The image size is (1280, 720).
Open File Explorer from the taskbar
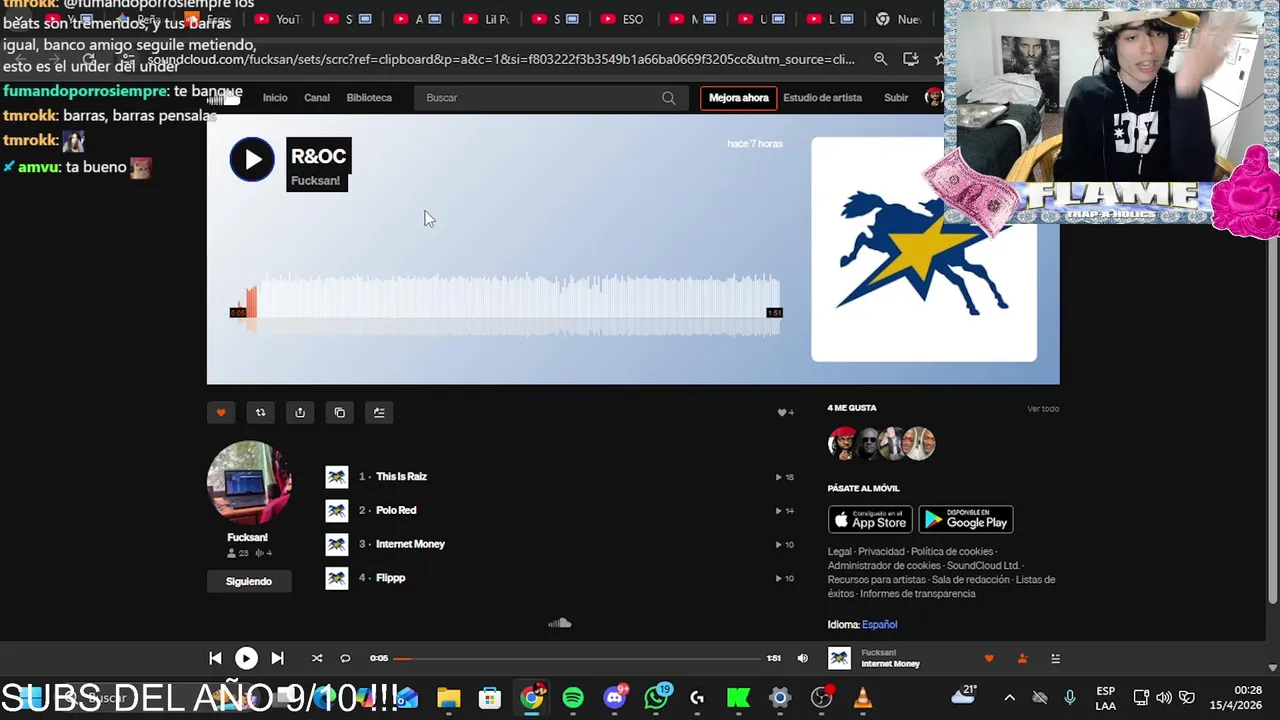(x=448, y=698)
